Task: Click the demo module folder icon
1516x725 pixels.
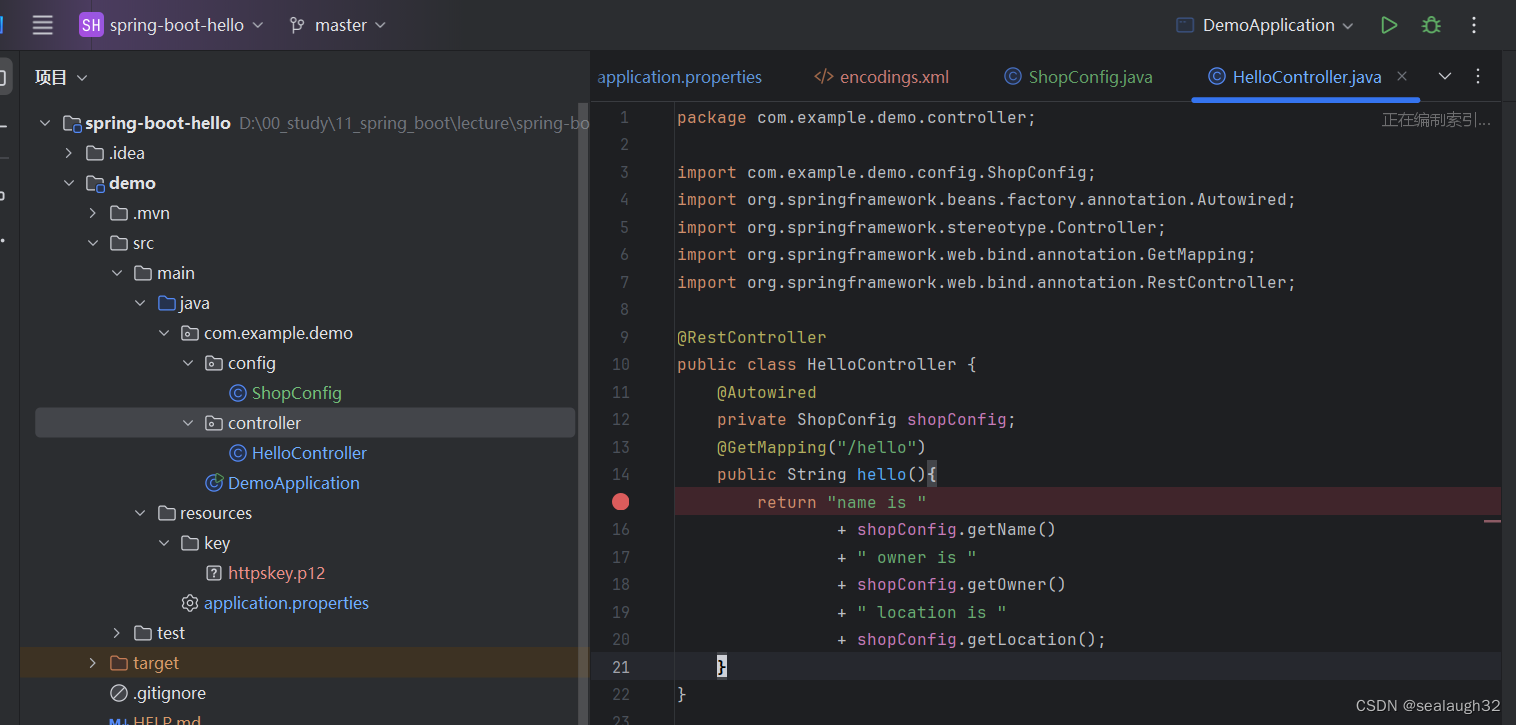Action: click(95, 183)
